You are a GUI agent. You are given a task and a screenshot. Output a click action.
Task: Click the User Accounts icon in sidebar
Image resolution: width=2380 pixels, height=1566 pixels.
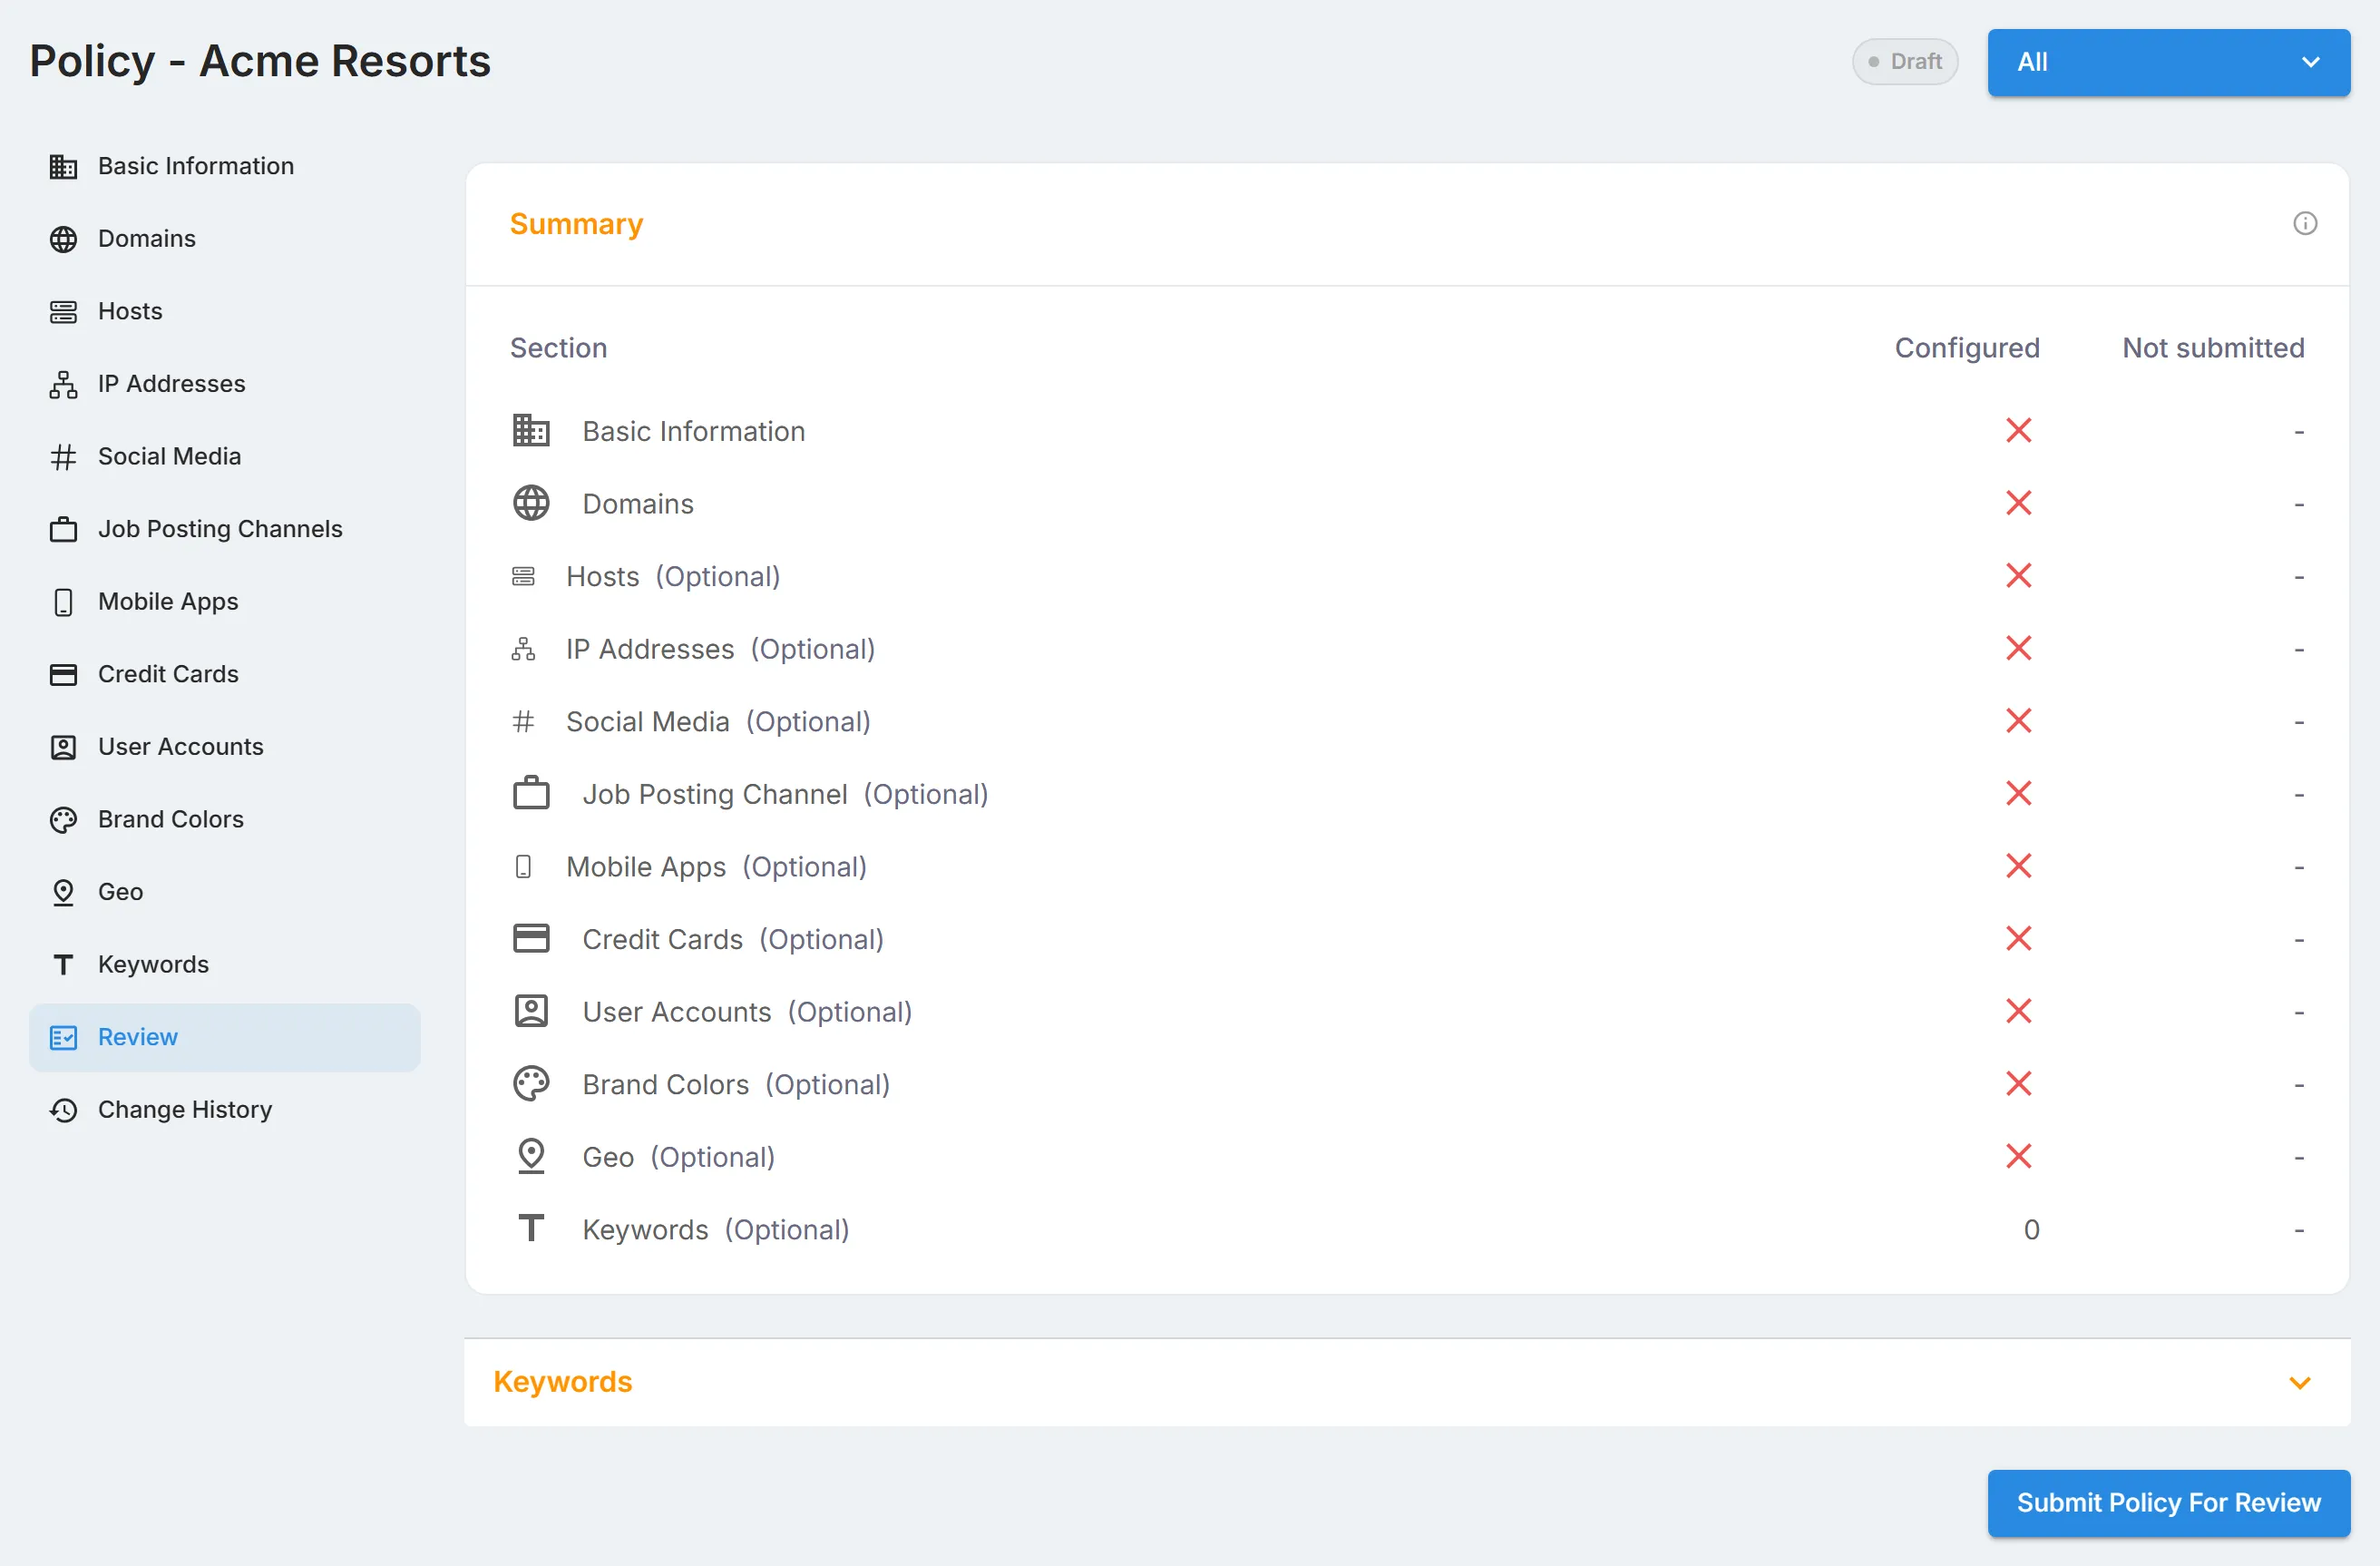tap(63, 747)
